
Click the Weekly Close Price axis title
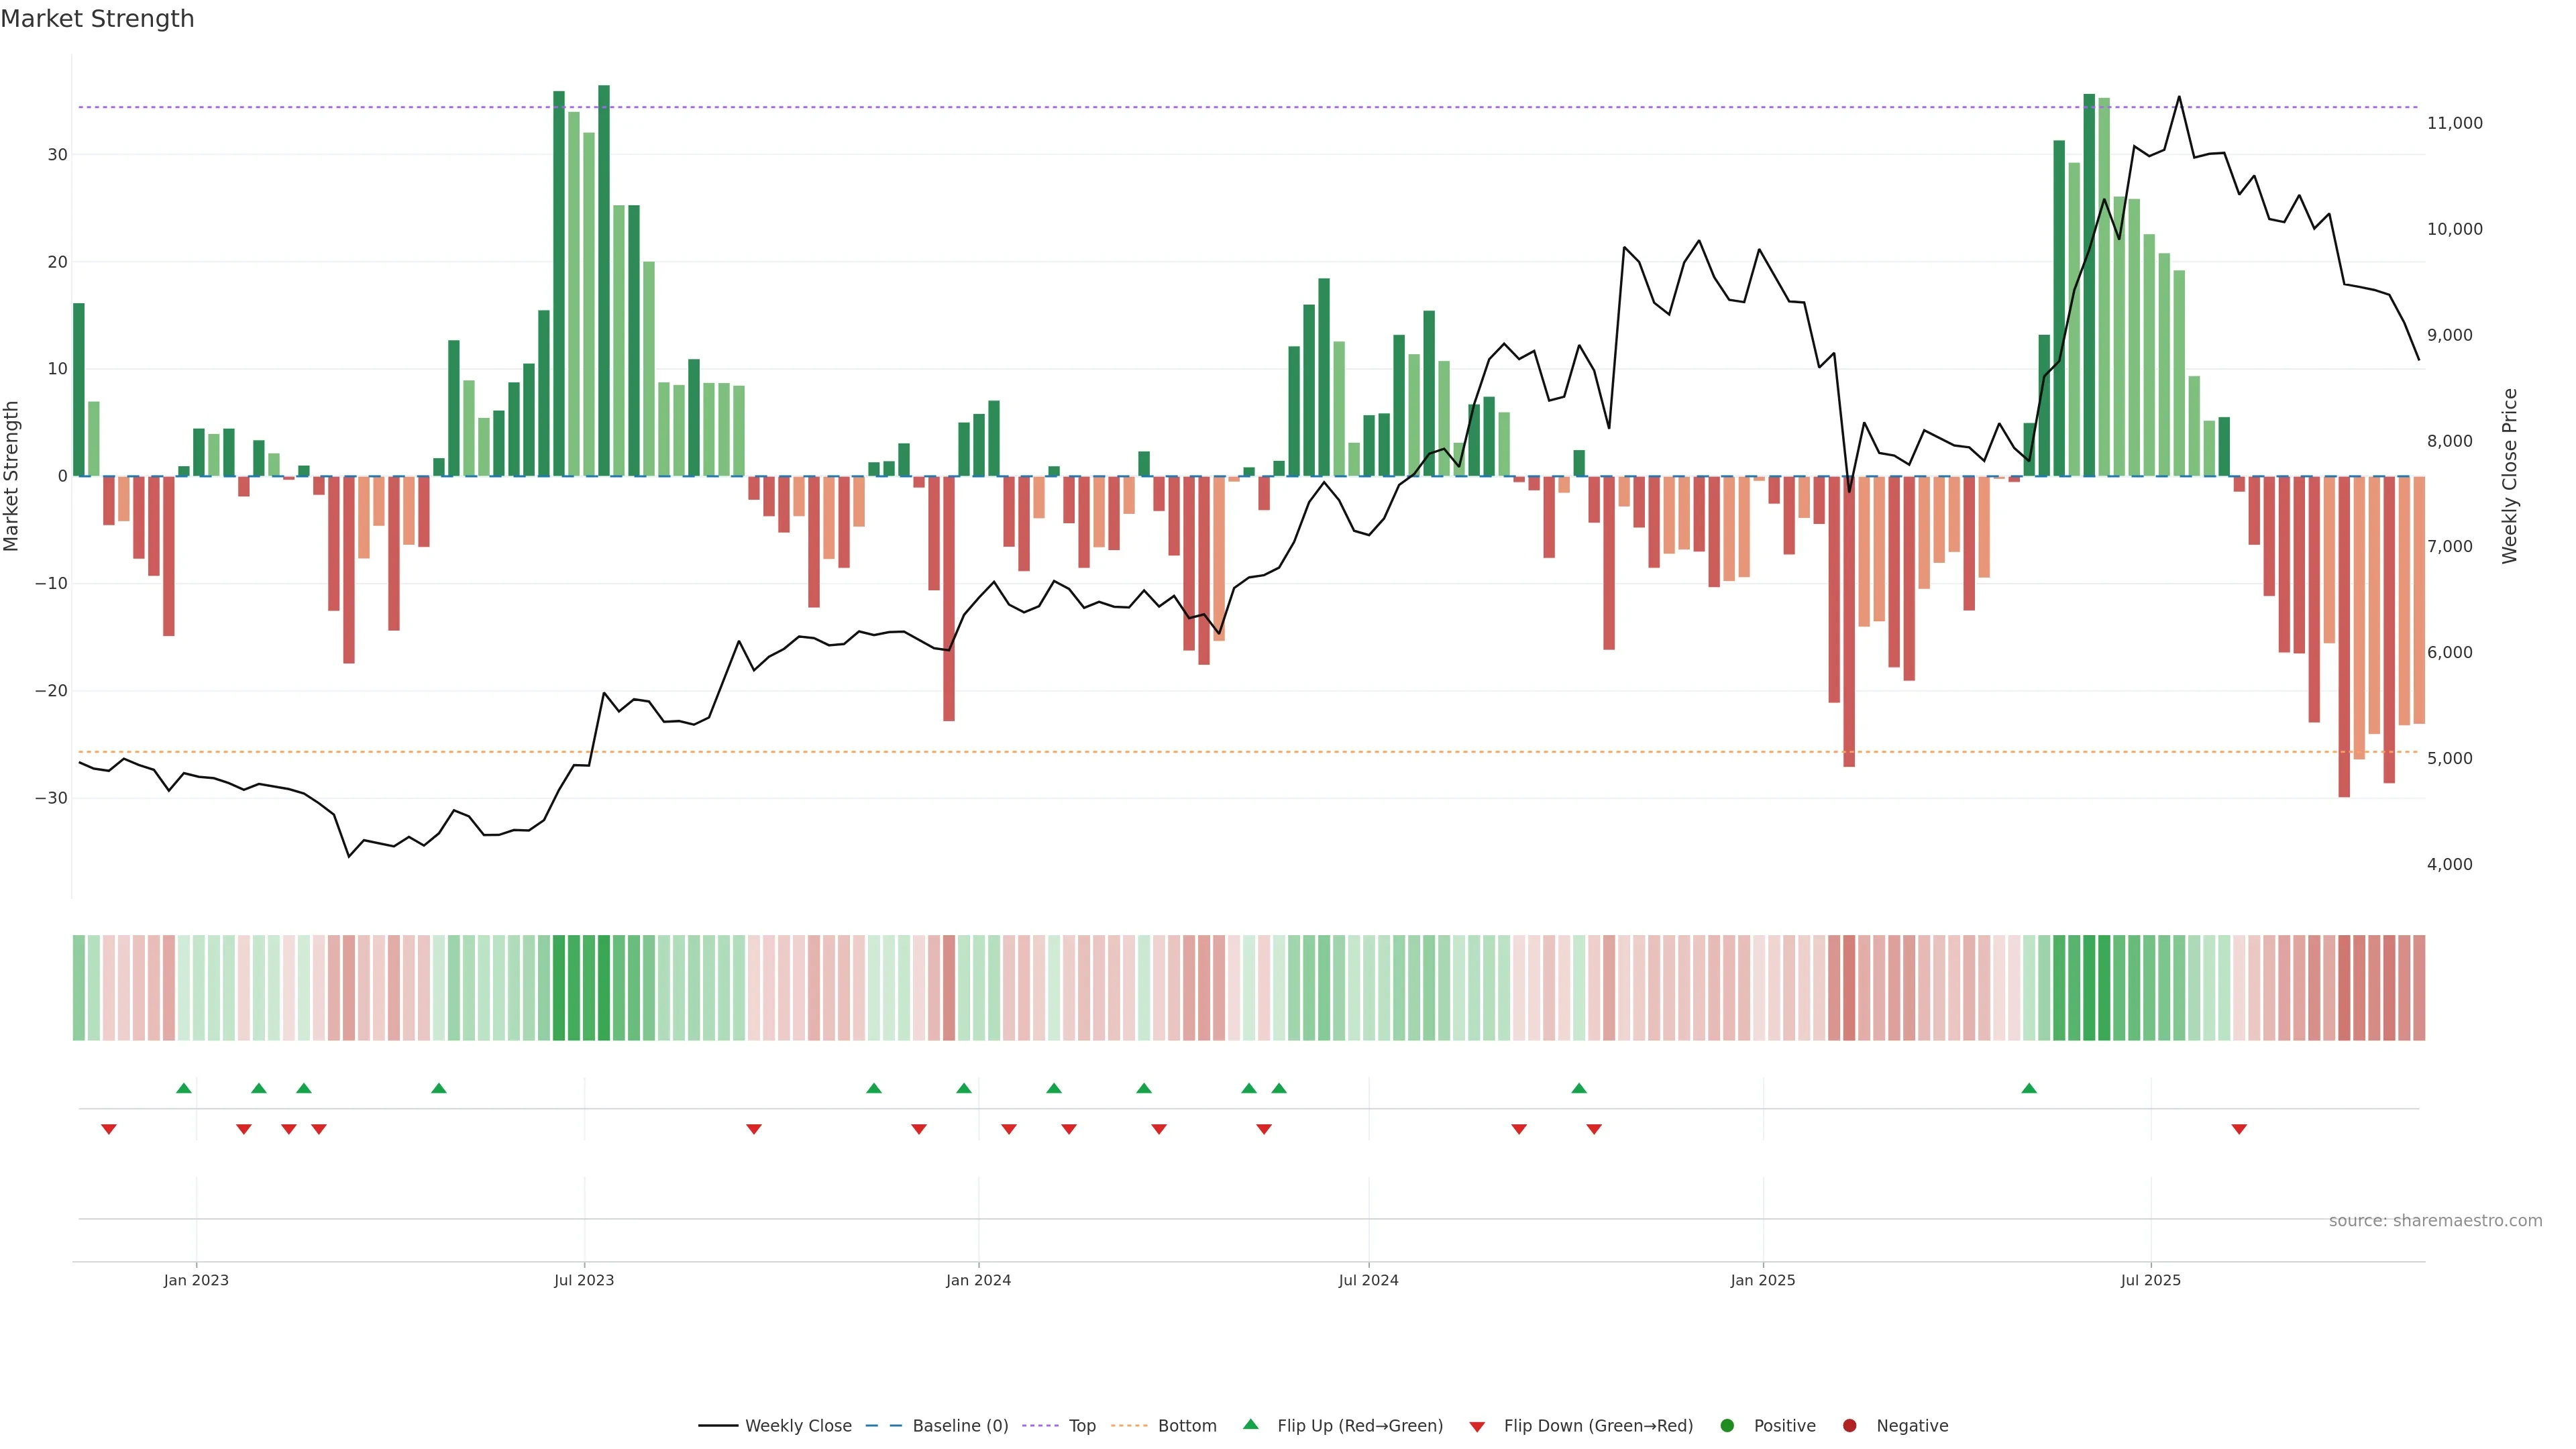[x=2509, y=476]
